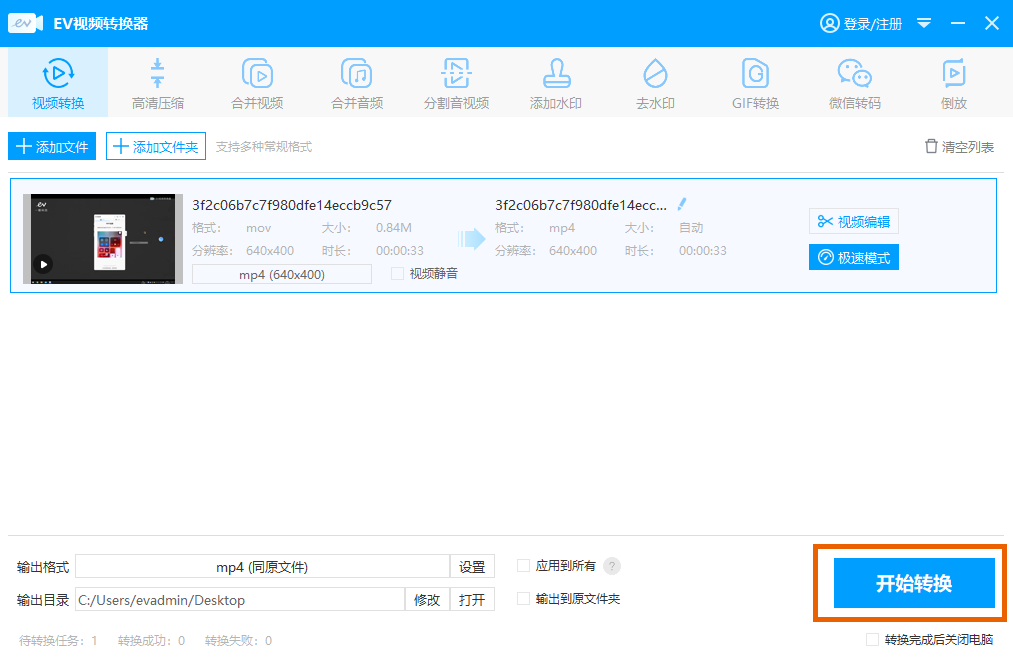Click the 极速模式 fast mode button
This screenshot has height=659, width=1013.
[853, 257]
